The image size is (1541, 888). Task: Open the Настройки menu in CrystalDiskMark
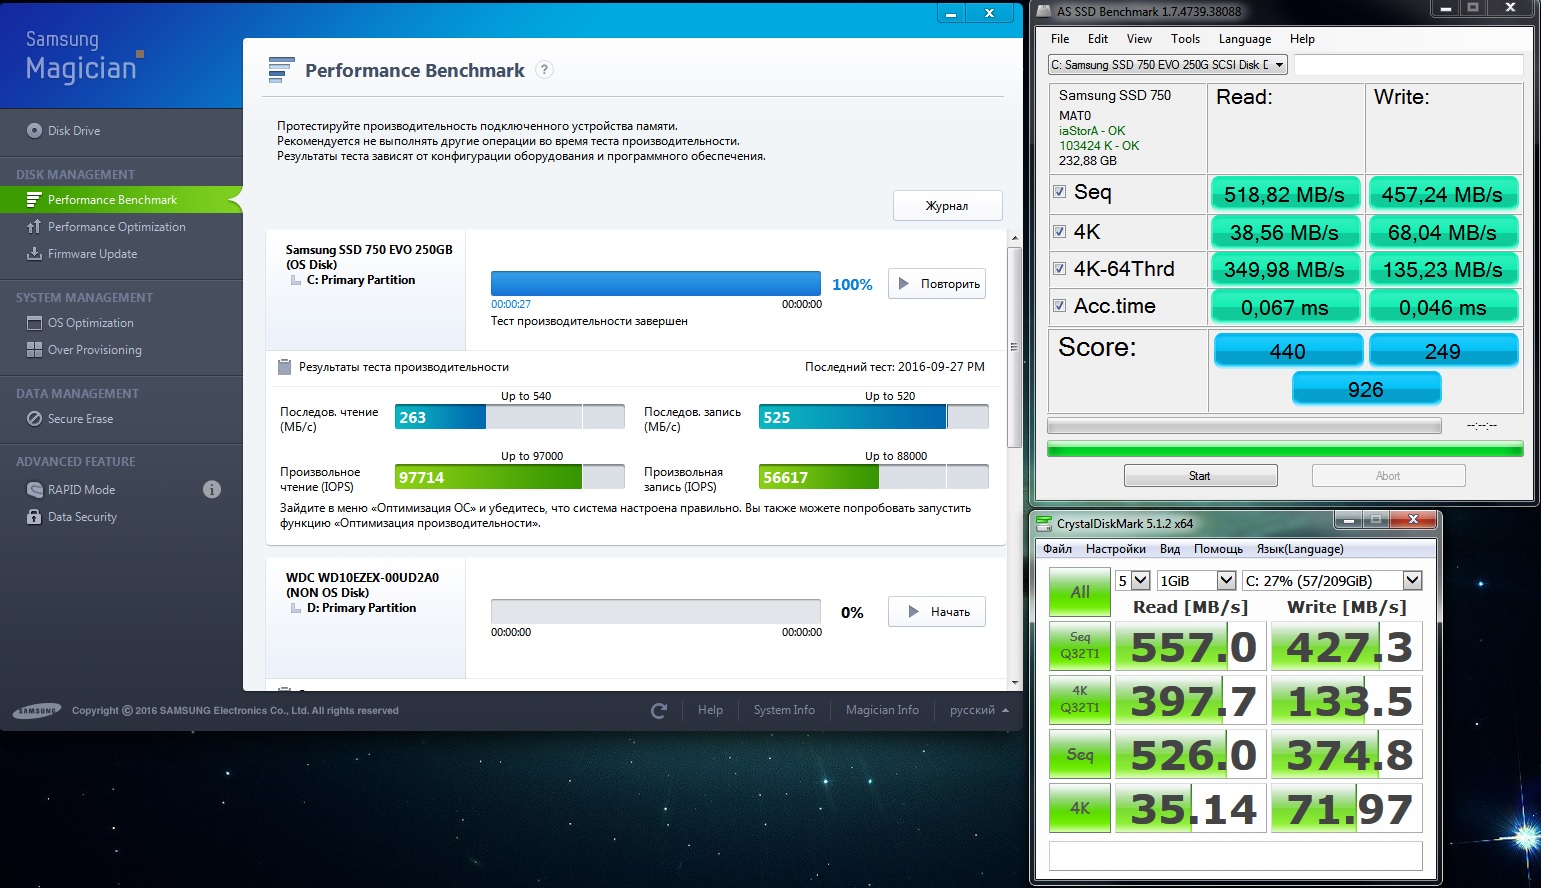[1116, 549]
